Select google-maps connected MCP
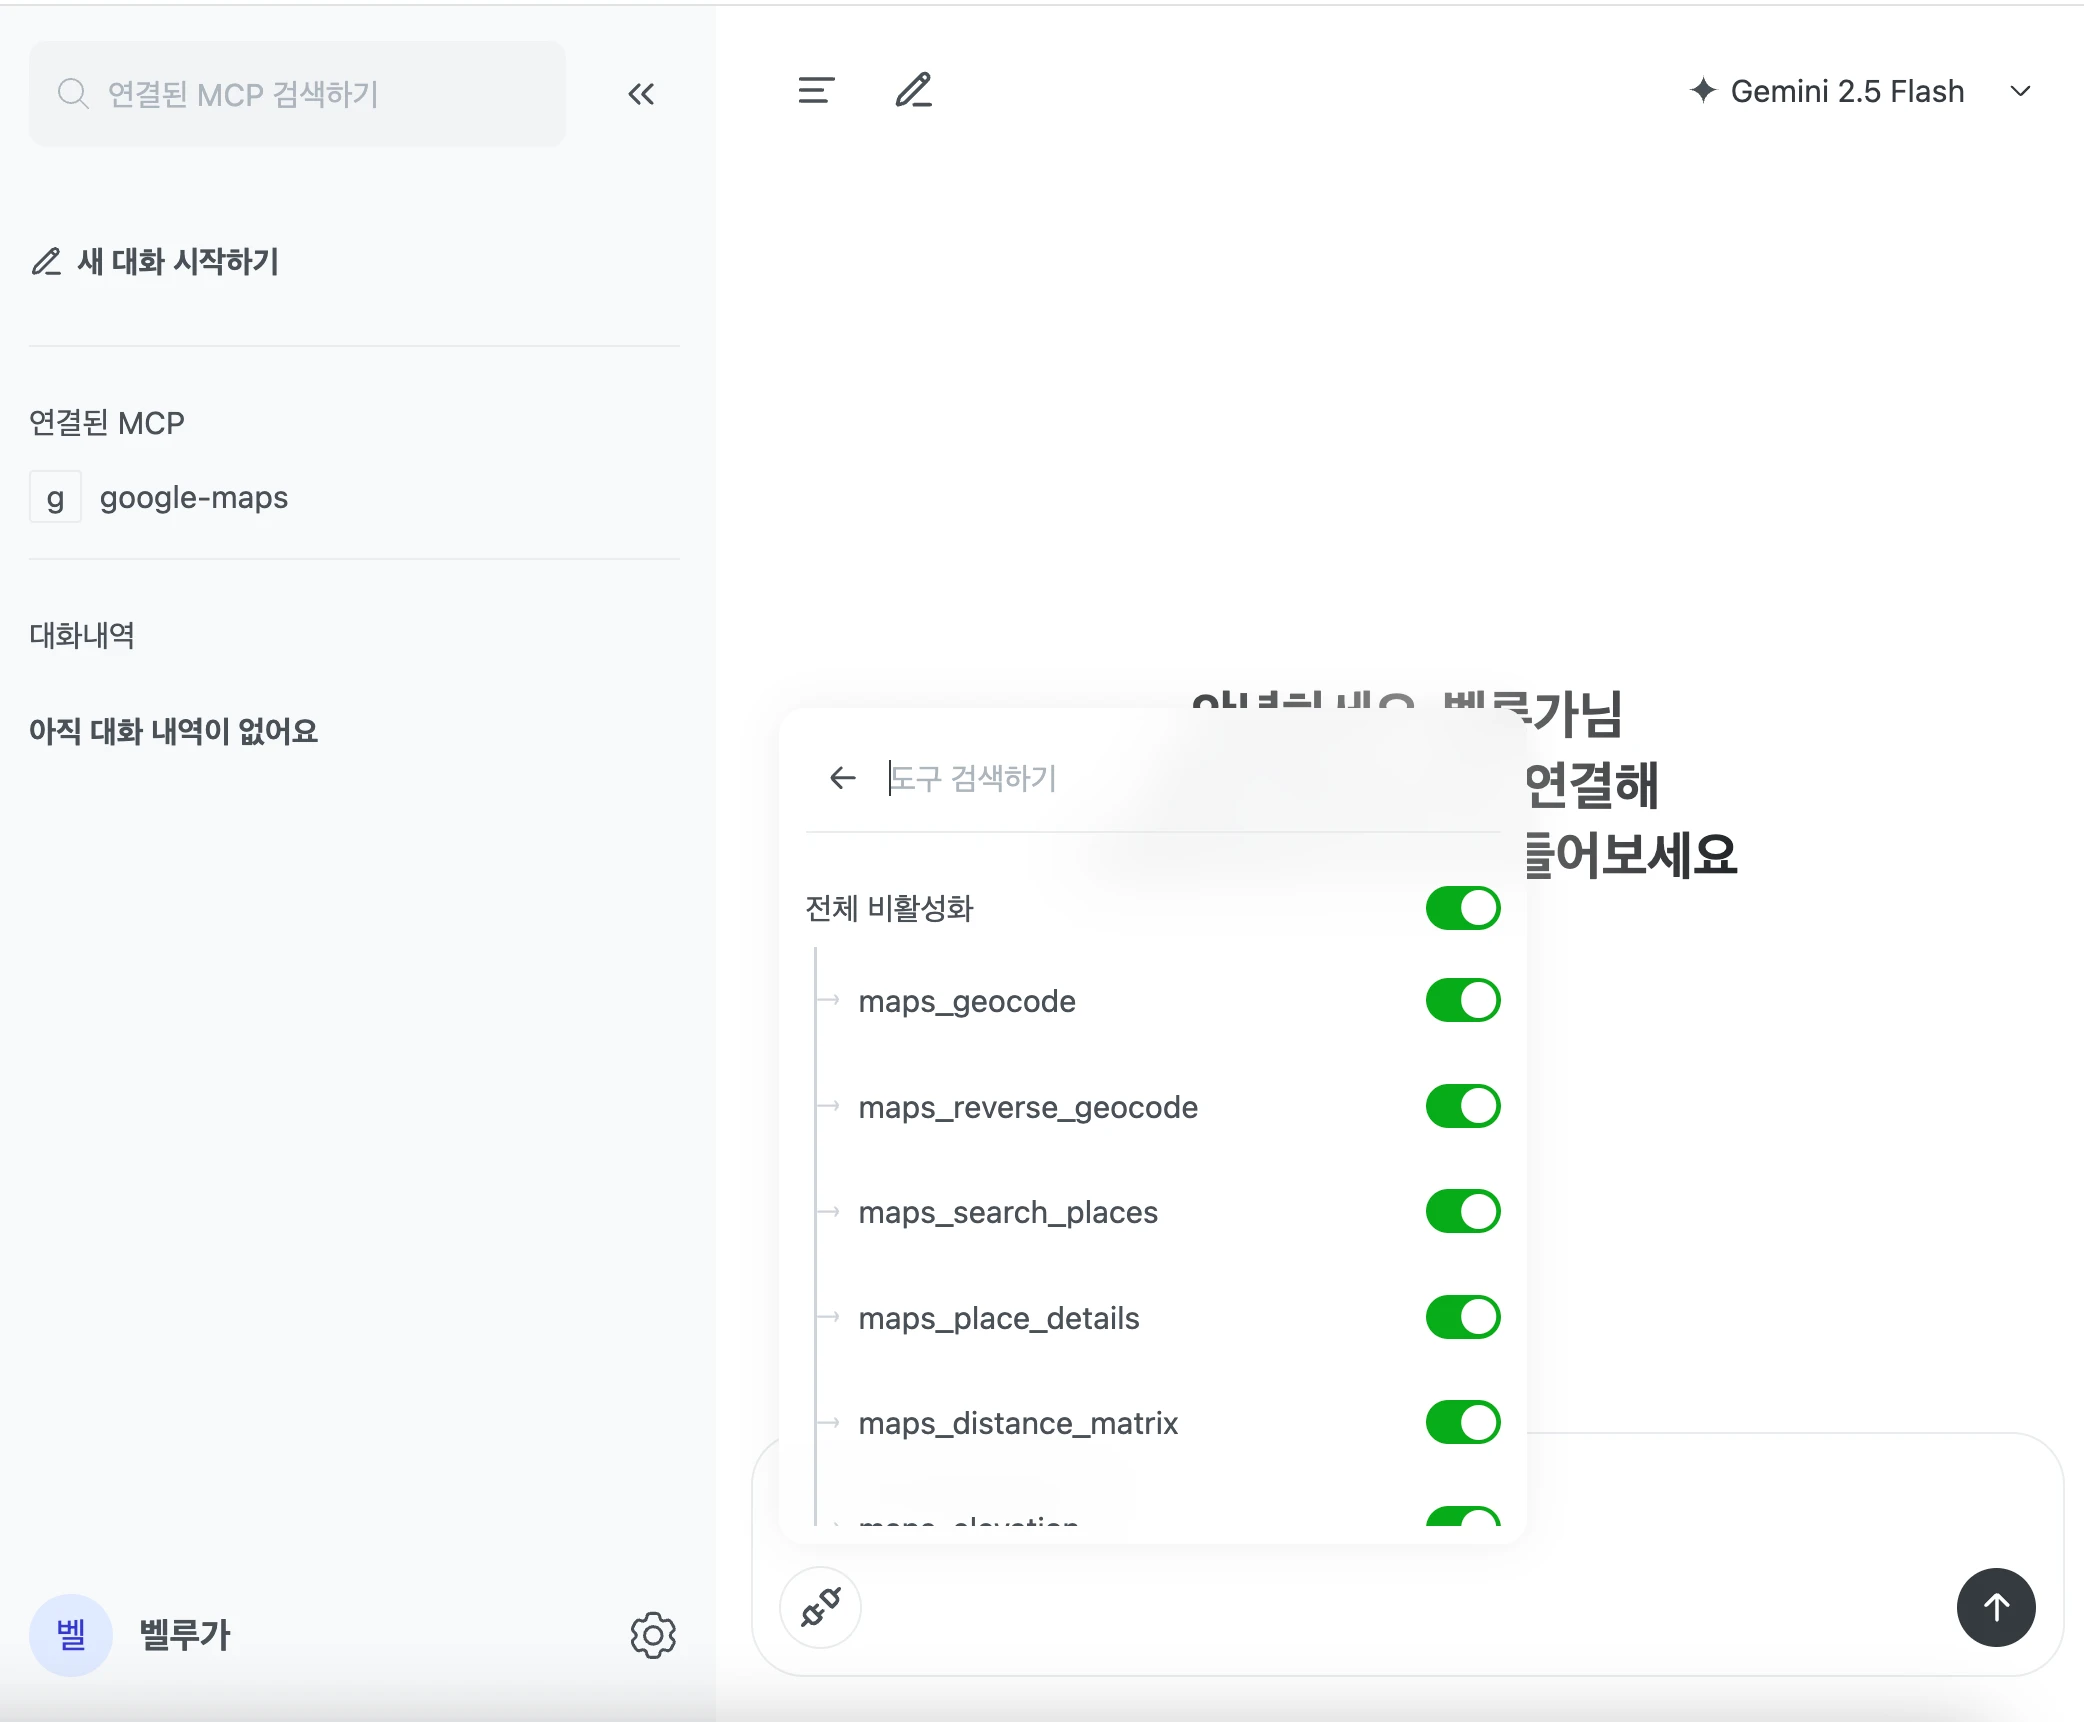 160,497
